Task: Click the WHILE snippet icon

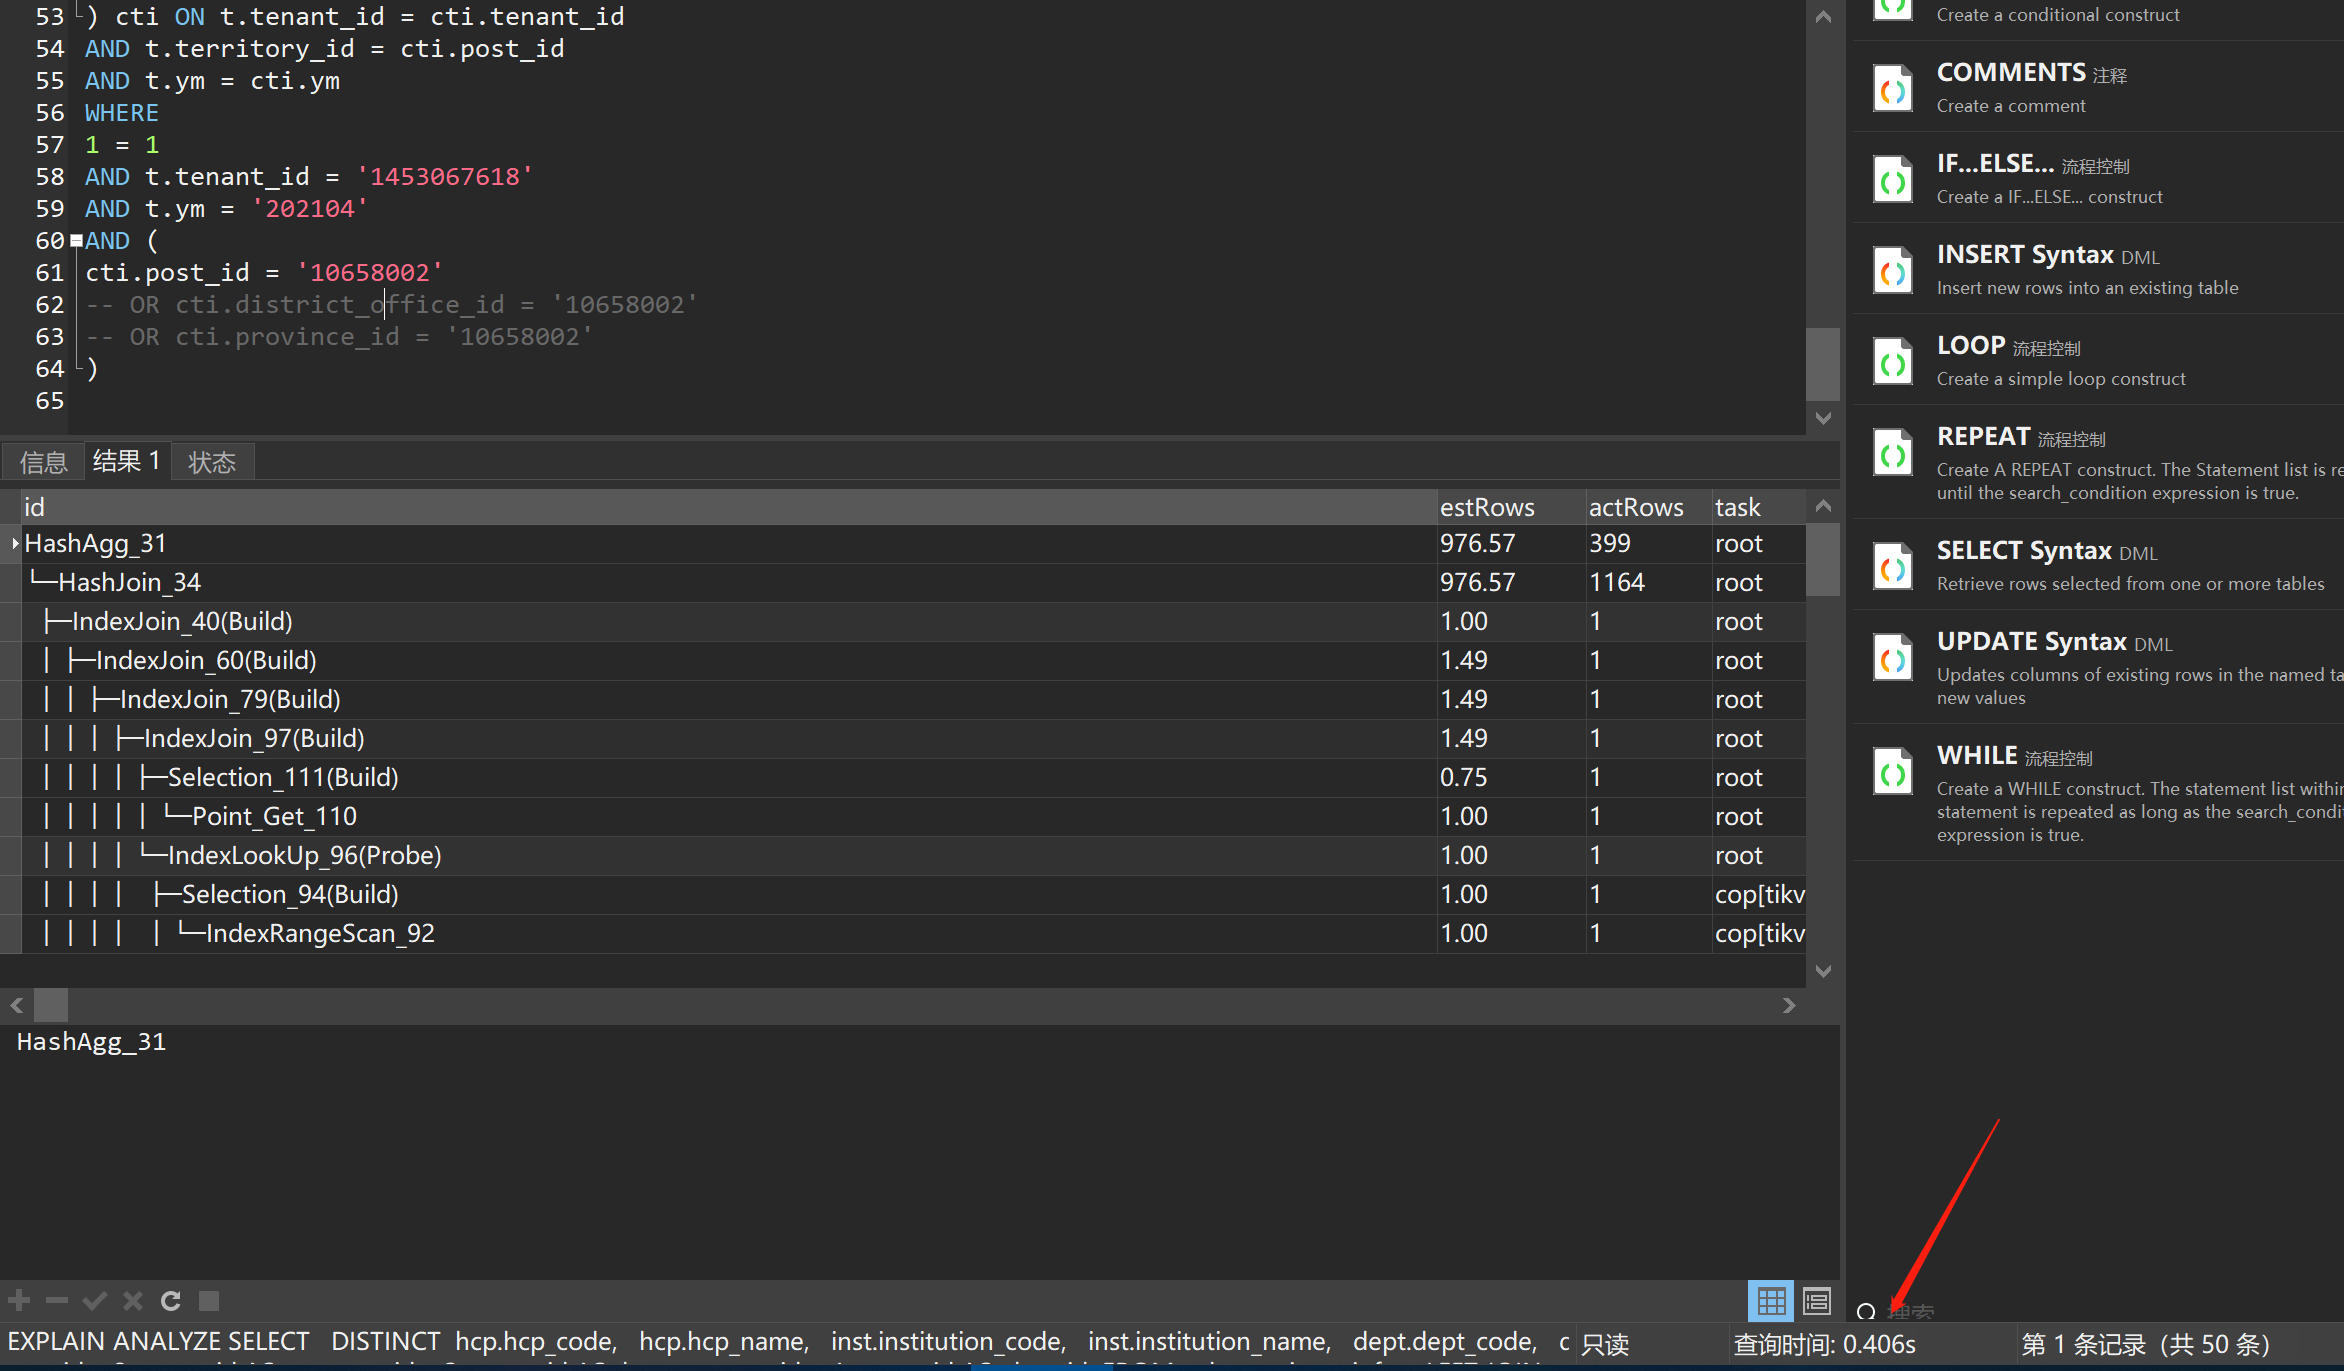Action: [1893, 771]
